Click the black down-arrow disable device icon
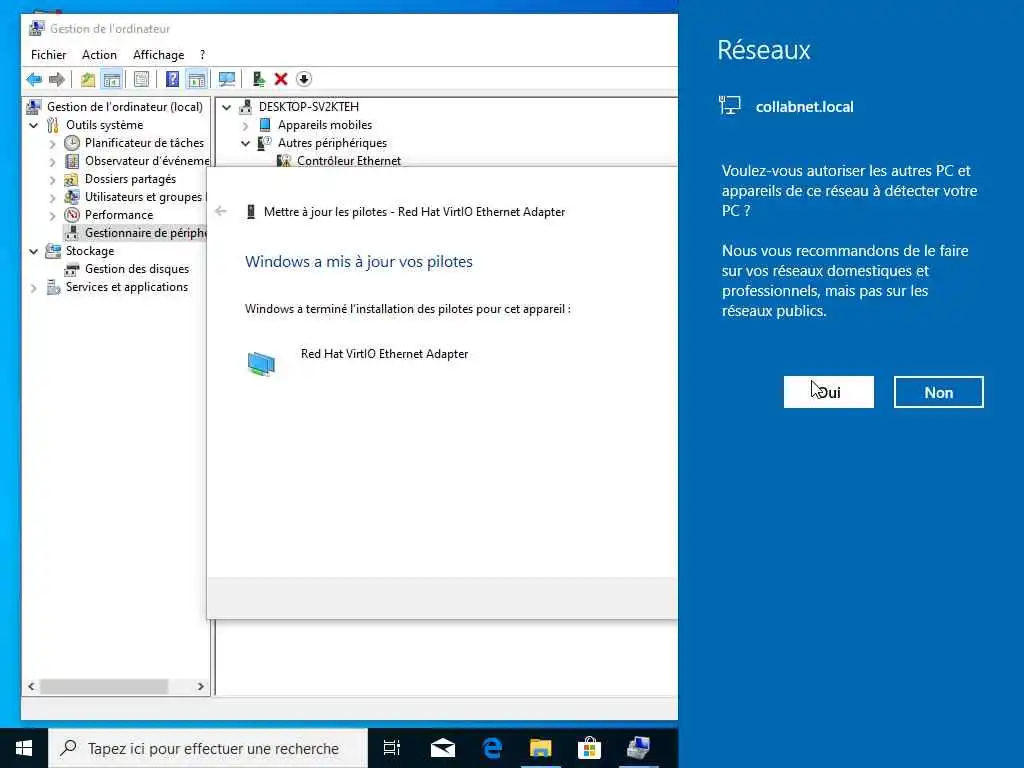 click(x=304, y=80)
